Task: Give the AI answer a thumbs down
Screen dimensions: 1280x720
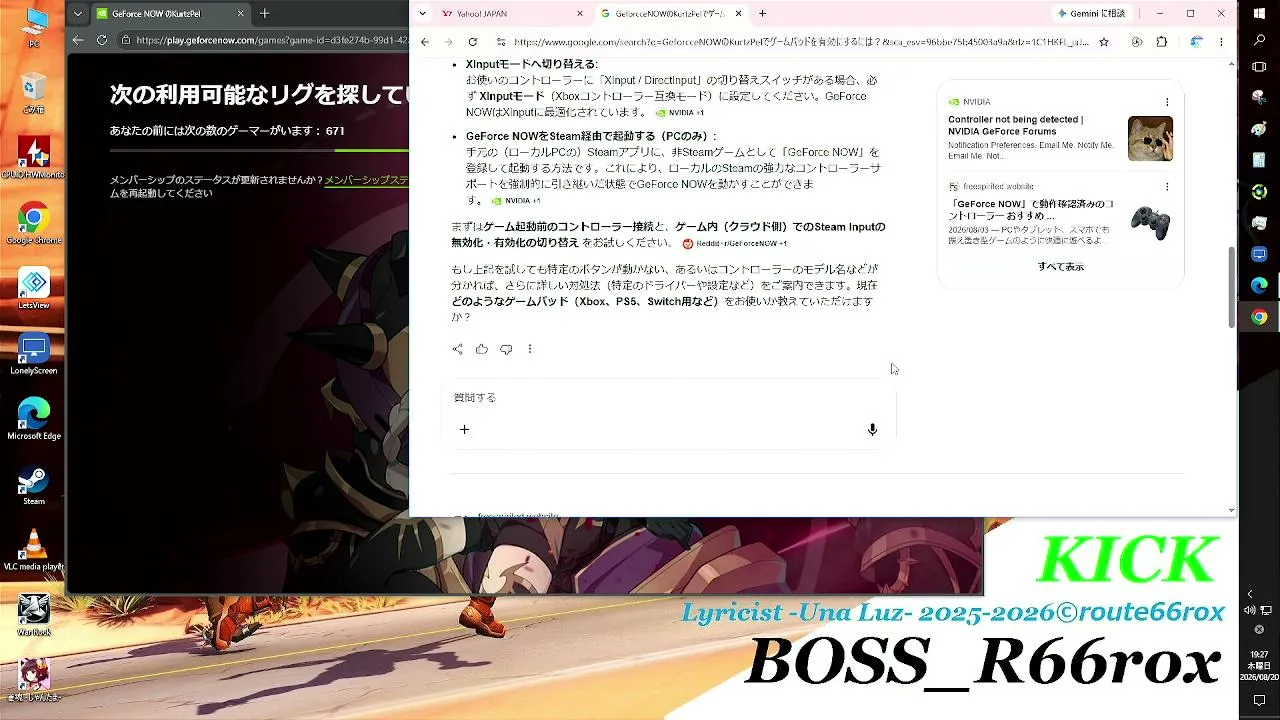Action: 506,349
